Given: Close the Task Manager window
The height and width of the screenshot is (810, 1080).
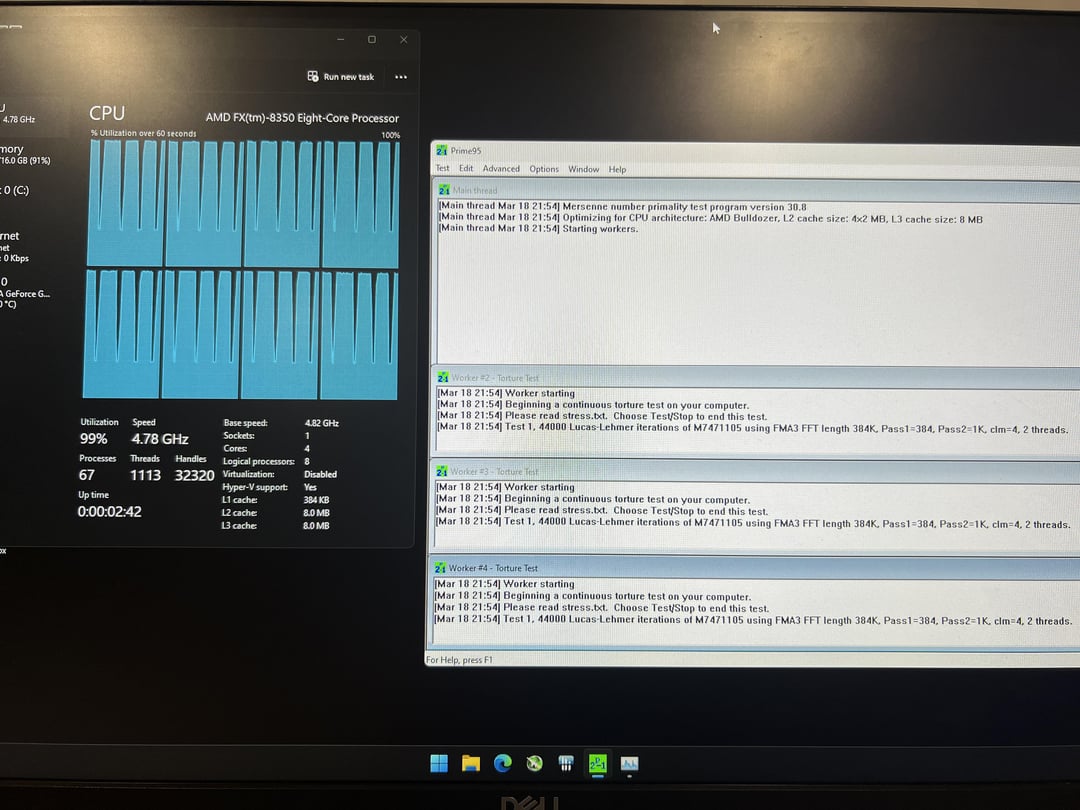Looking at the screenshot, I should [404, 40].
